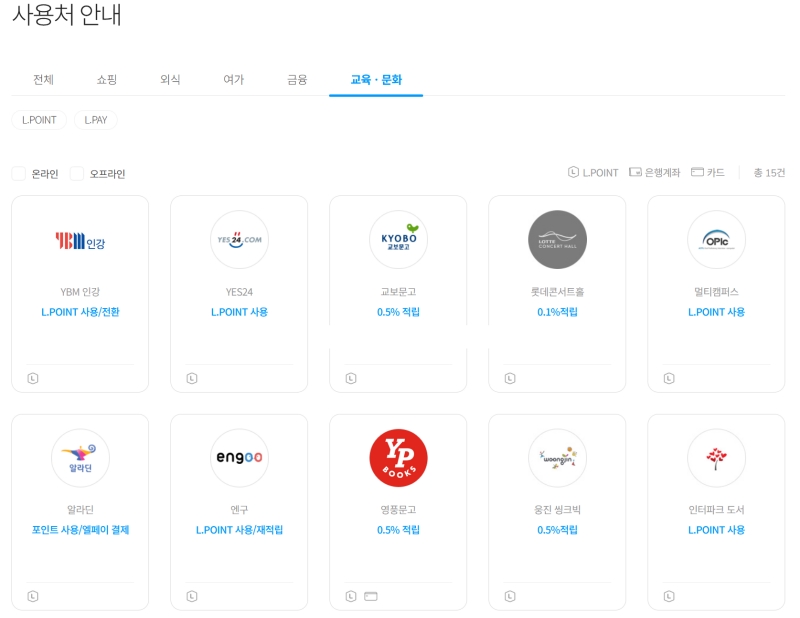Click L.POINT icon in 영풍문고 card
The width and height of the screenshot is (800, 618).
click(351, 596)
